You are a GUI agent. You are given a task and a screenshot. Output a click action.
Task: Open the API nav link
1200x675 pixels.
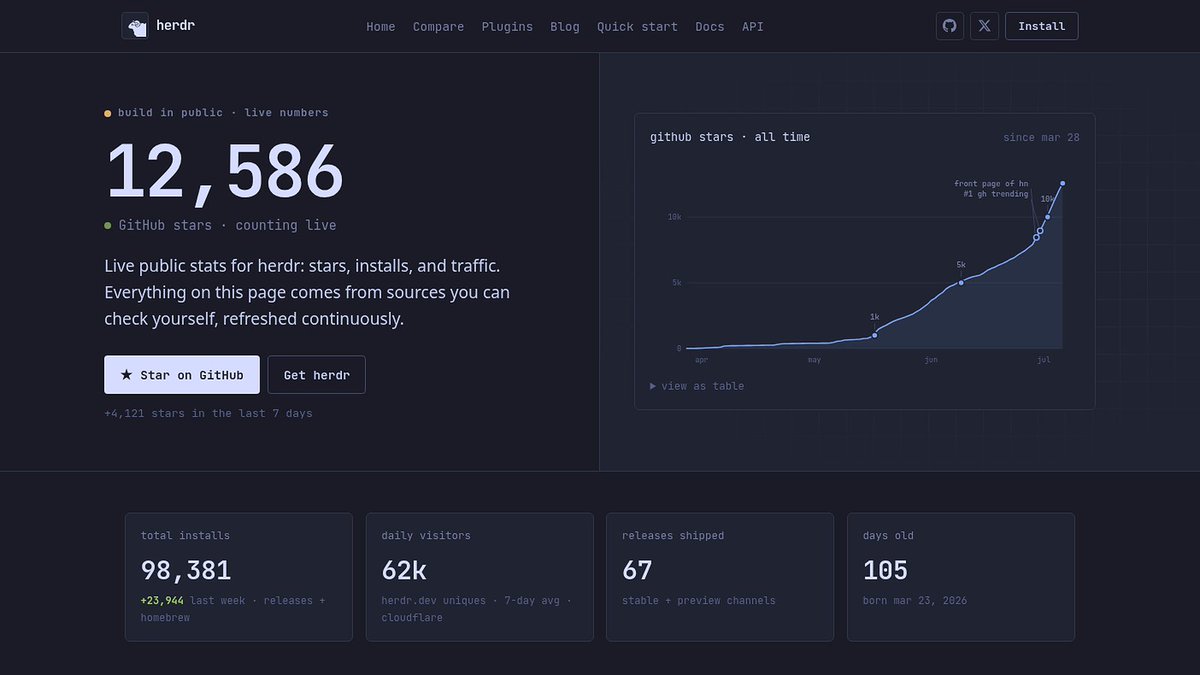(x=753, y=27)
